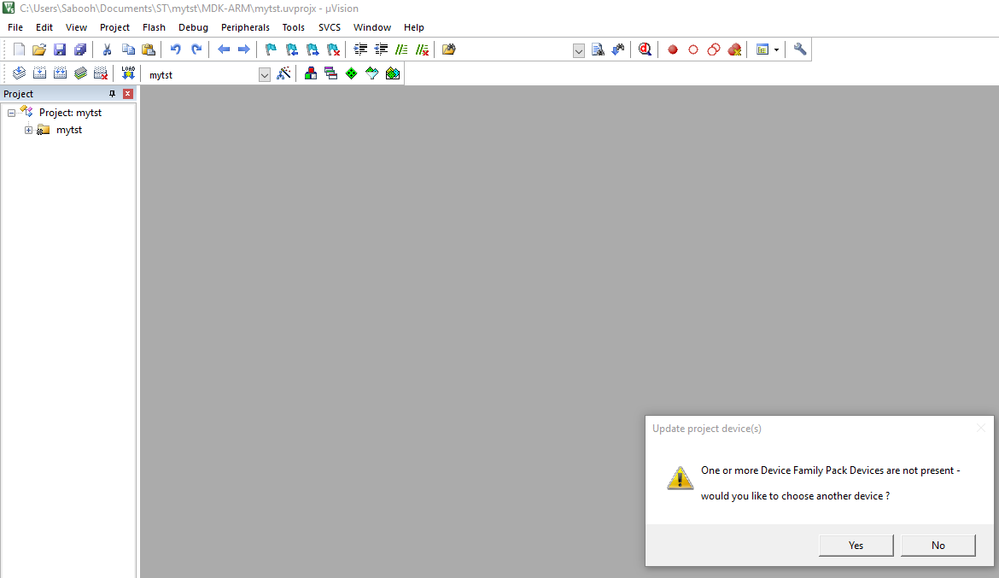The image size is (999, 578).
Task: Unindent the selected lines
Action: click(381, 50)
